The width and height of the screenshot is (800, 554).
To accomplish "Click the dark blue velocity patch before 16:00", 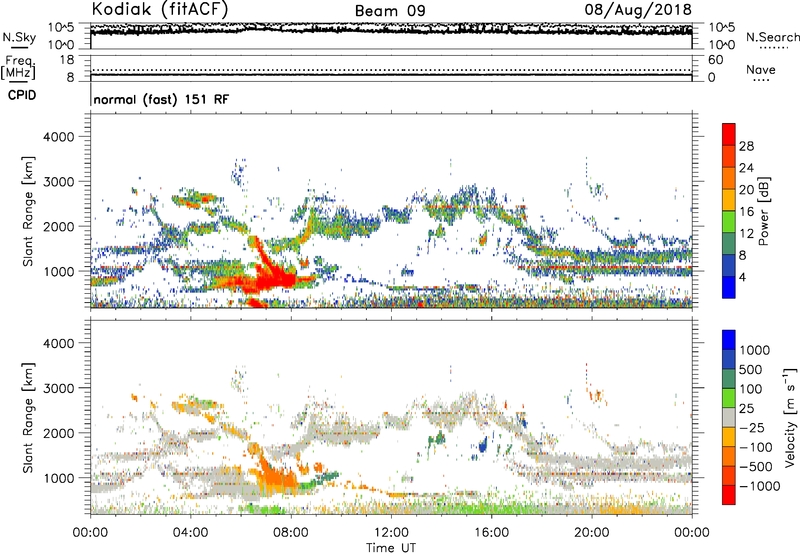I will (x=482, y=445).
